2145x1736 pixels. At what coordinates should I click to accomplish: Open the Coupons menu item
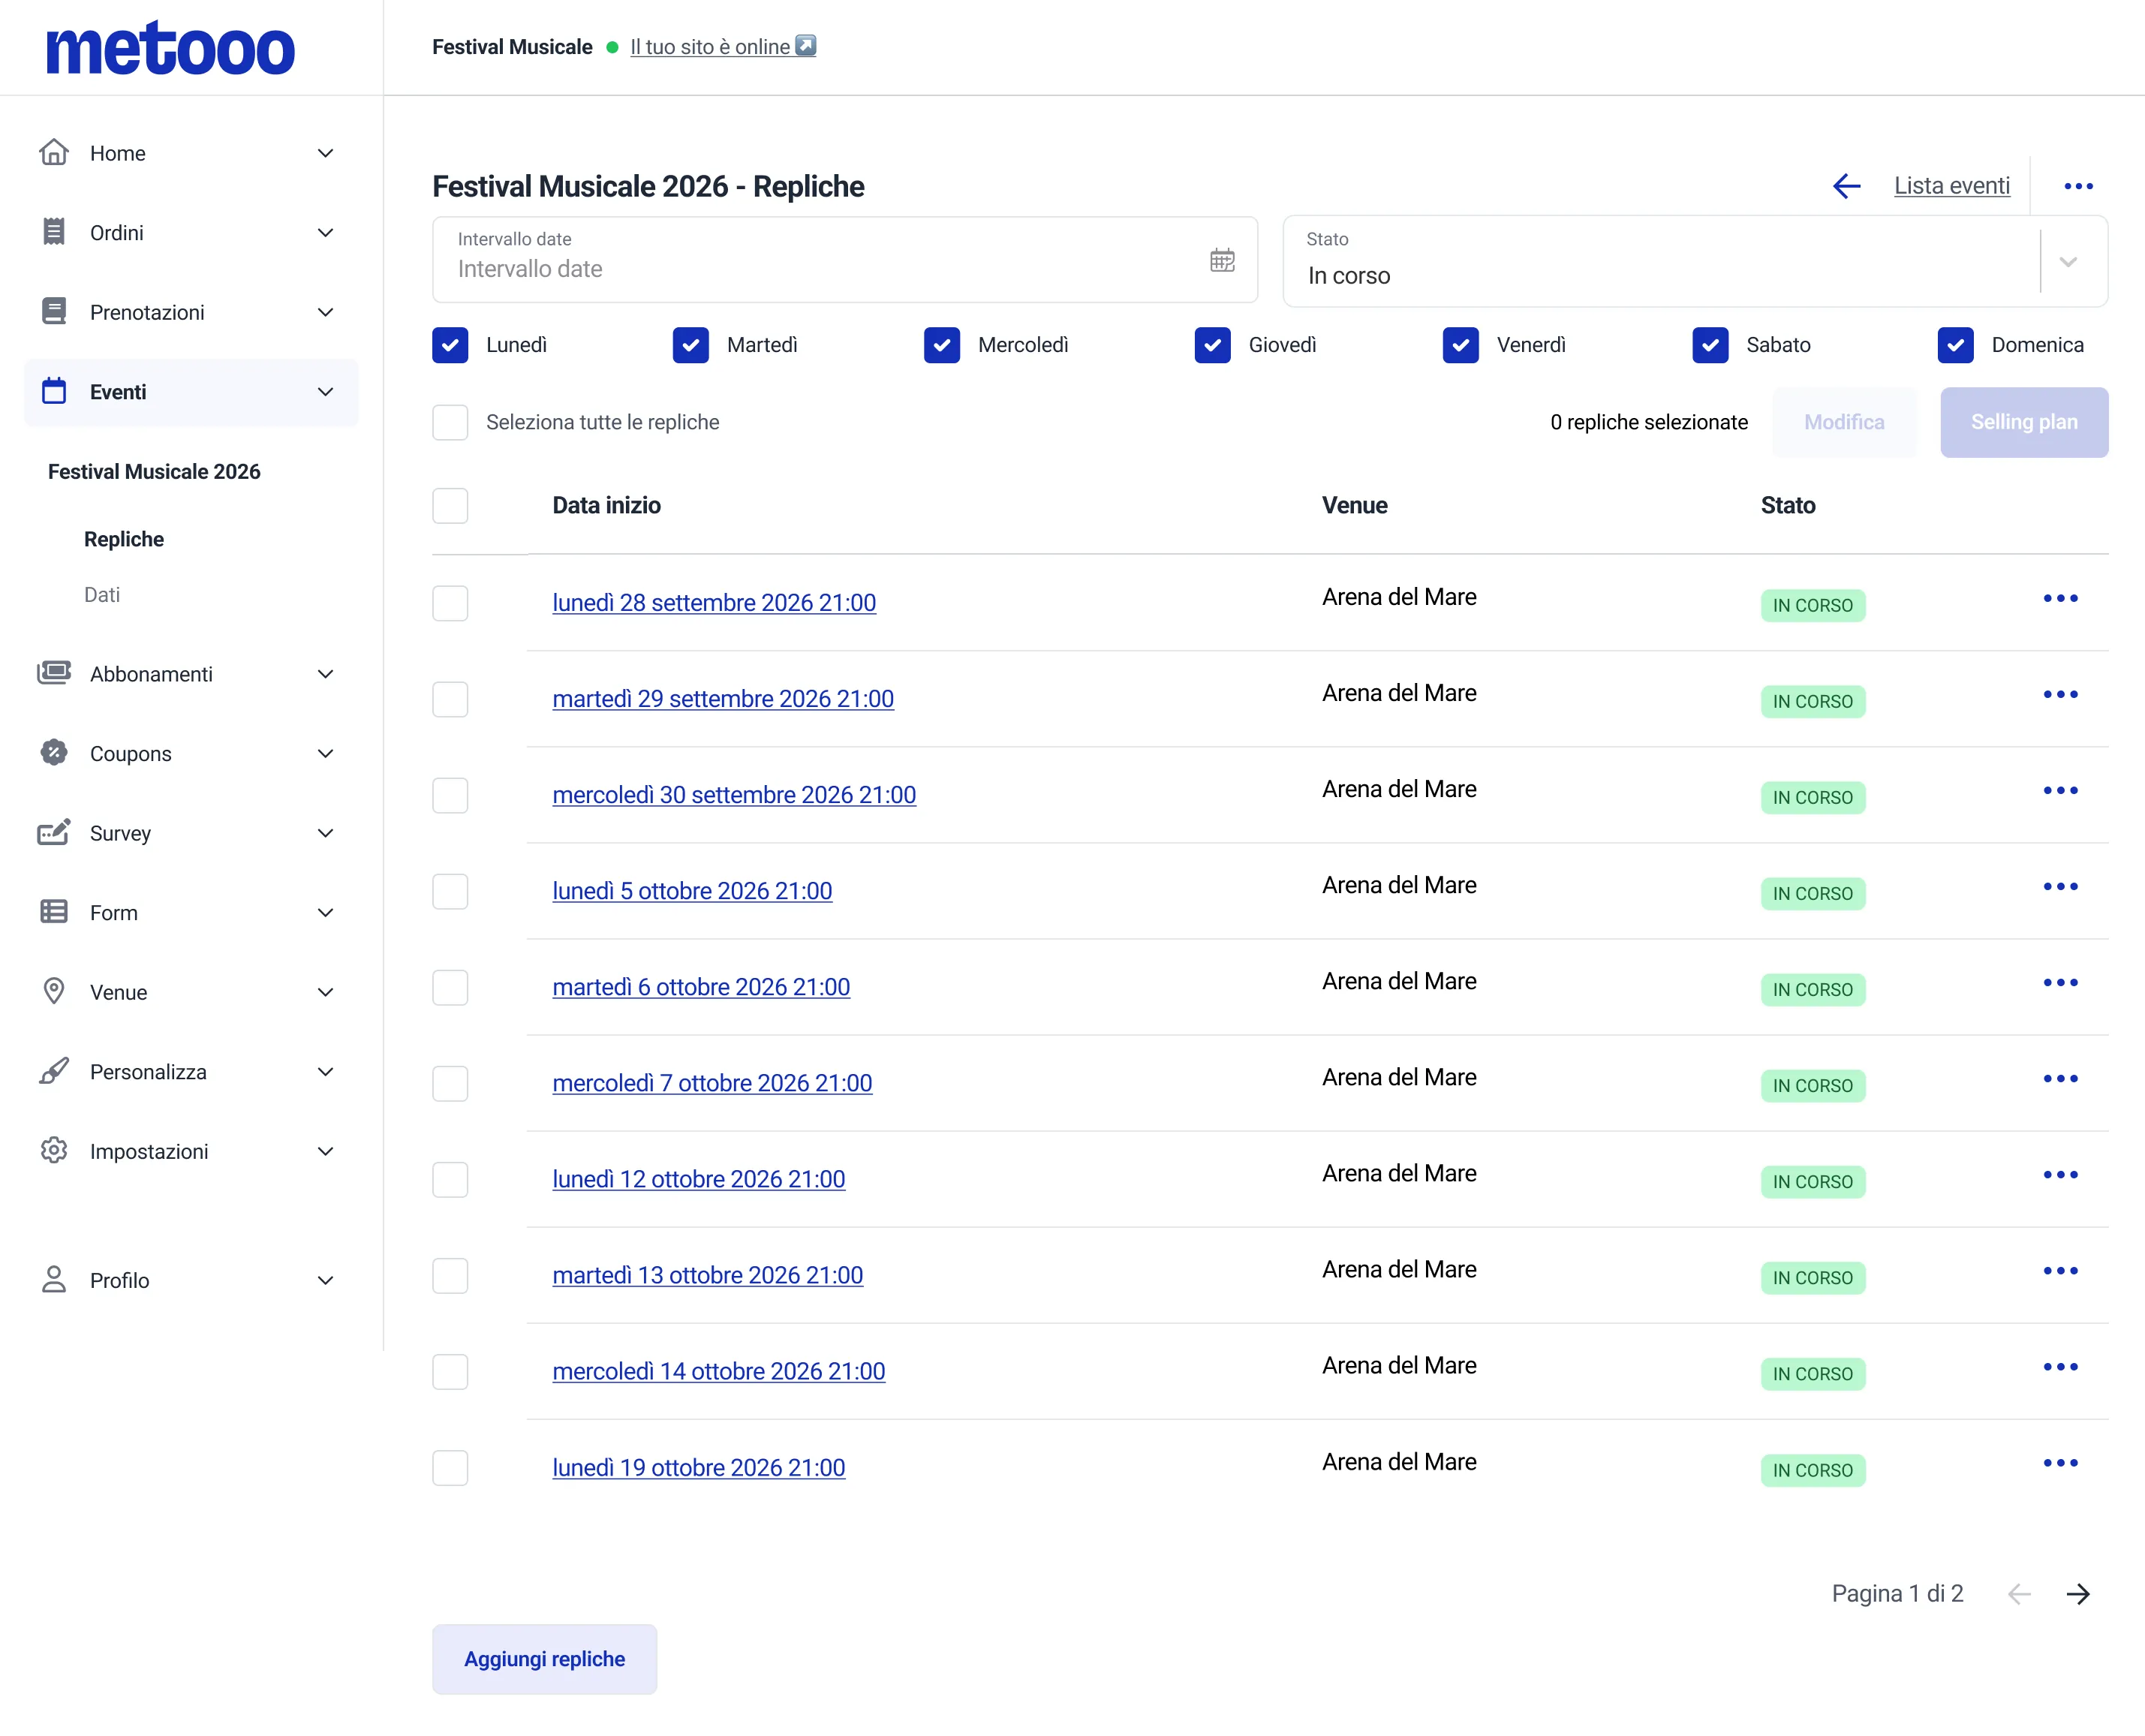130,753
